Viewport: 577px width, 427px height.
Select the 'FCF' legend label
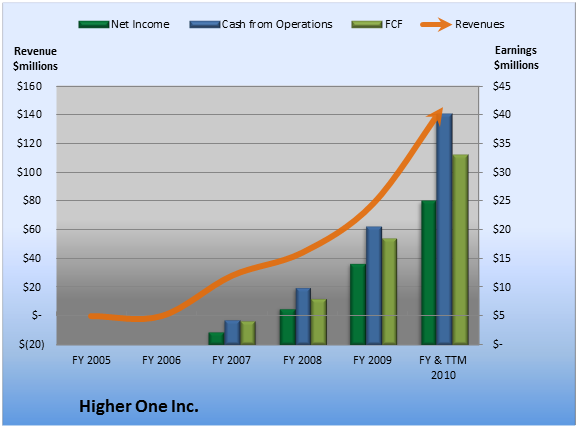(x=394, y=24)
